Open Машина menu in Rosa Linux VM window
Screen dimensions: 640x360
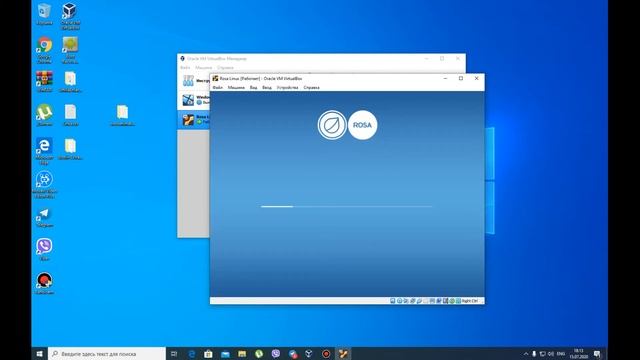tap(236, 87)
